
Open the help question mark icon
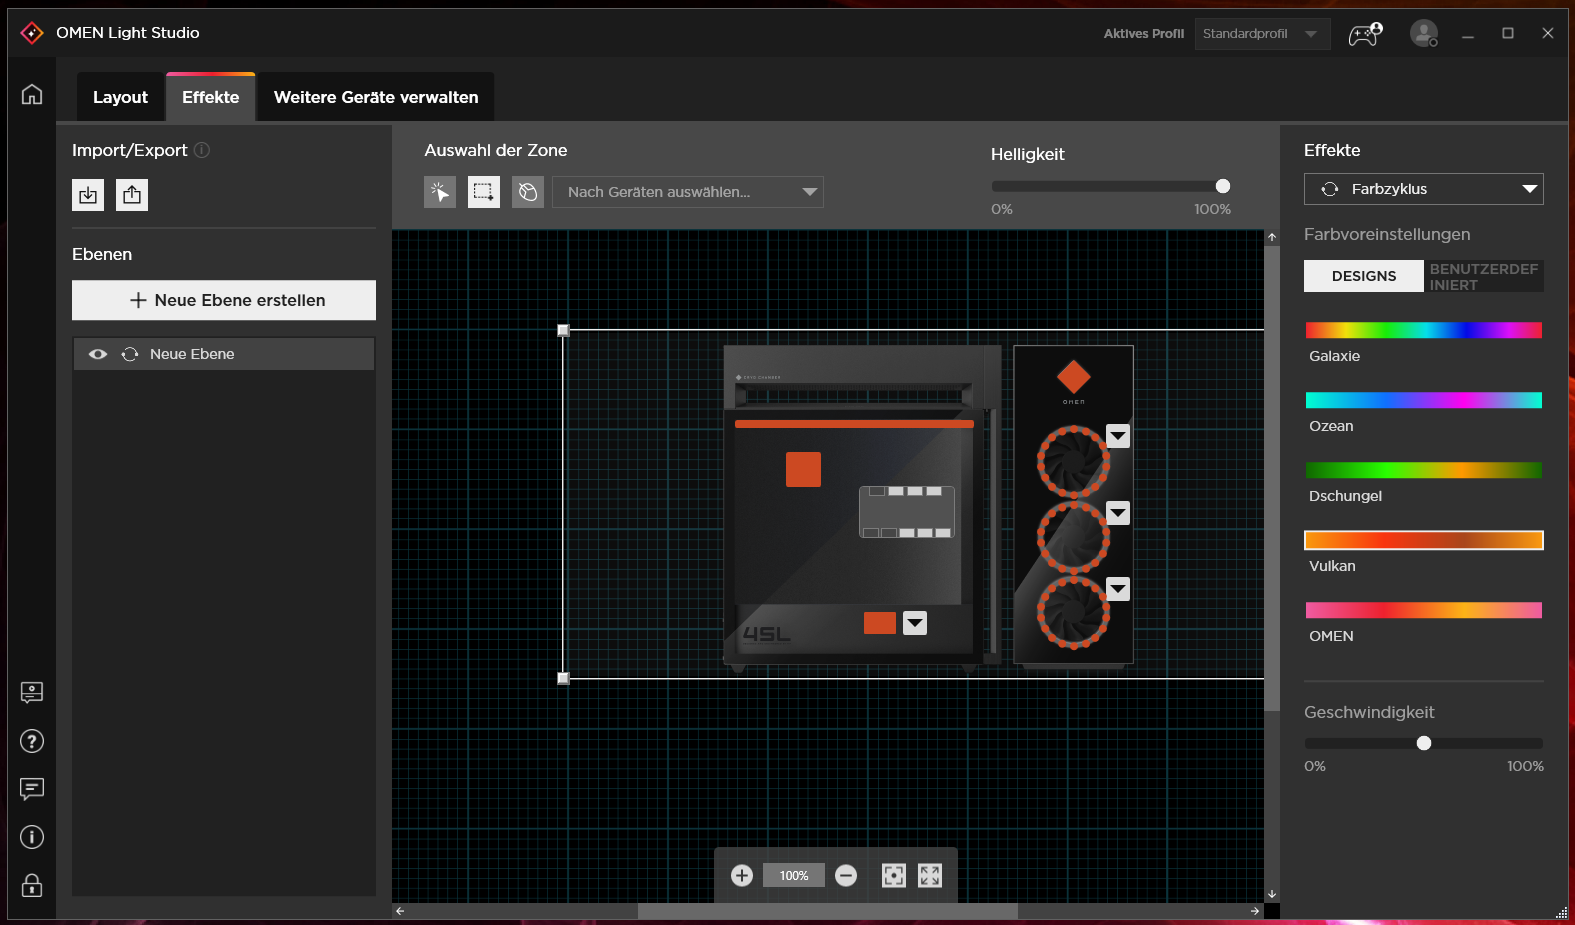(x=32, y=741)
